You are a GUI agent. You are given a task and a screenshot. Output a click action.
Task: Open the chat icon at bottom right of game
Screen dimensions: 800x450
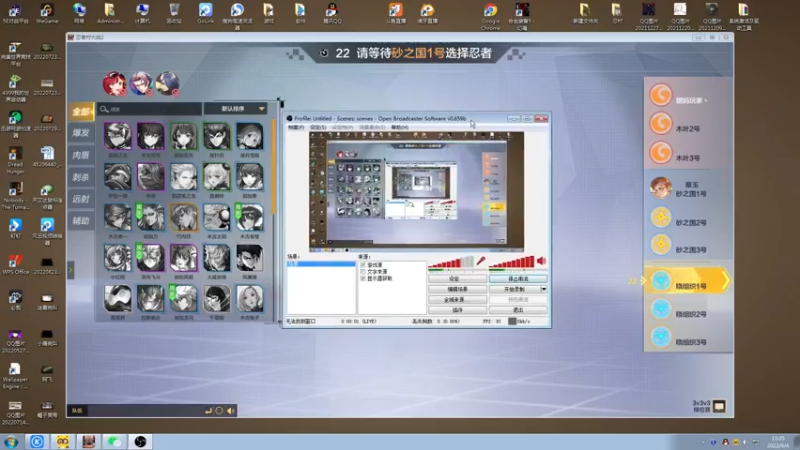719,407
